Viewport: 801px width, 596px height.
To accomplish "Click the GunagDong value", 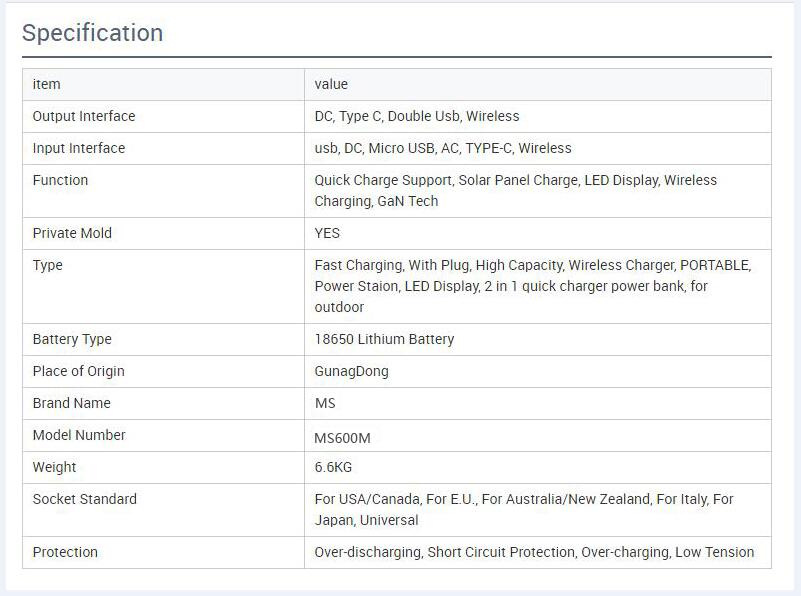I will (x=351, y=371).
